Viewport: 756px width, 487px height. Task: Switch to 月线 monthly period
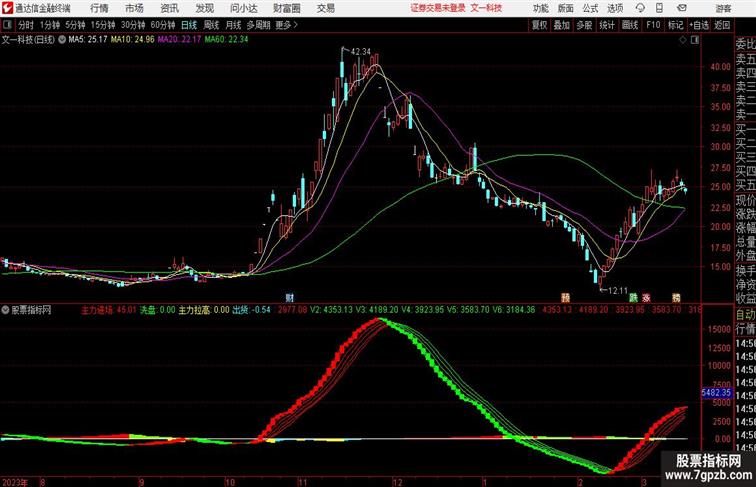[233, 25]
